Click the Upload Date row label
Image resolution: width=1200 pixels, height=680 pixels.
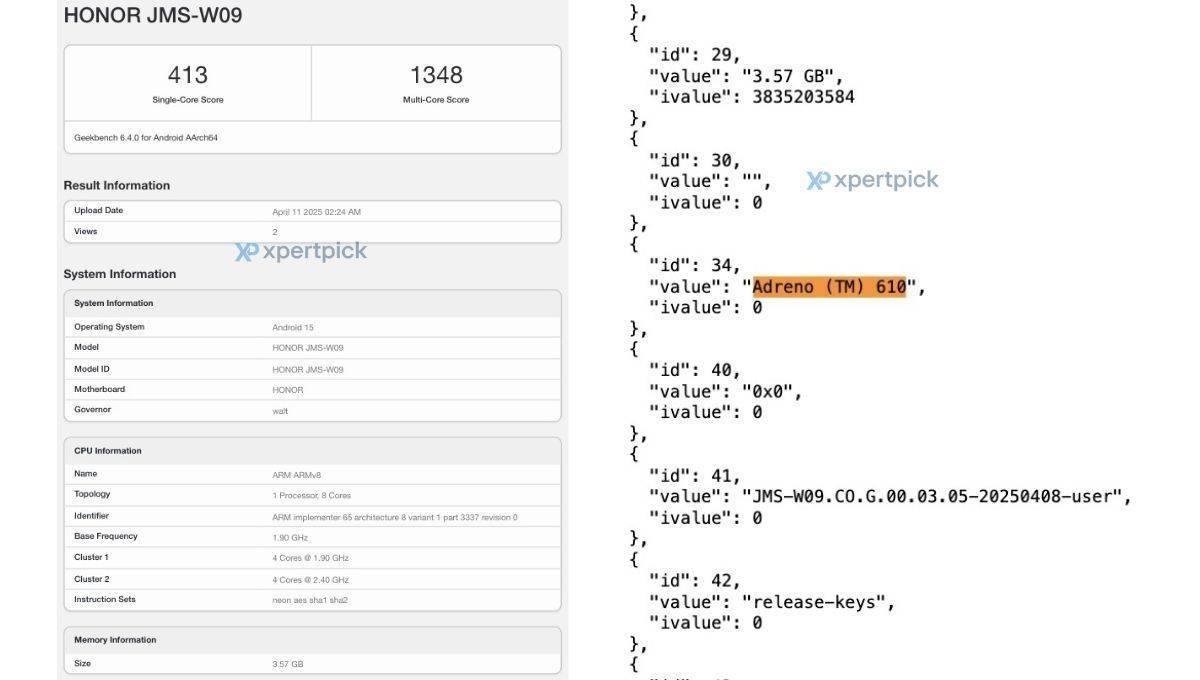point(98,211)
